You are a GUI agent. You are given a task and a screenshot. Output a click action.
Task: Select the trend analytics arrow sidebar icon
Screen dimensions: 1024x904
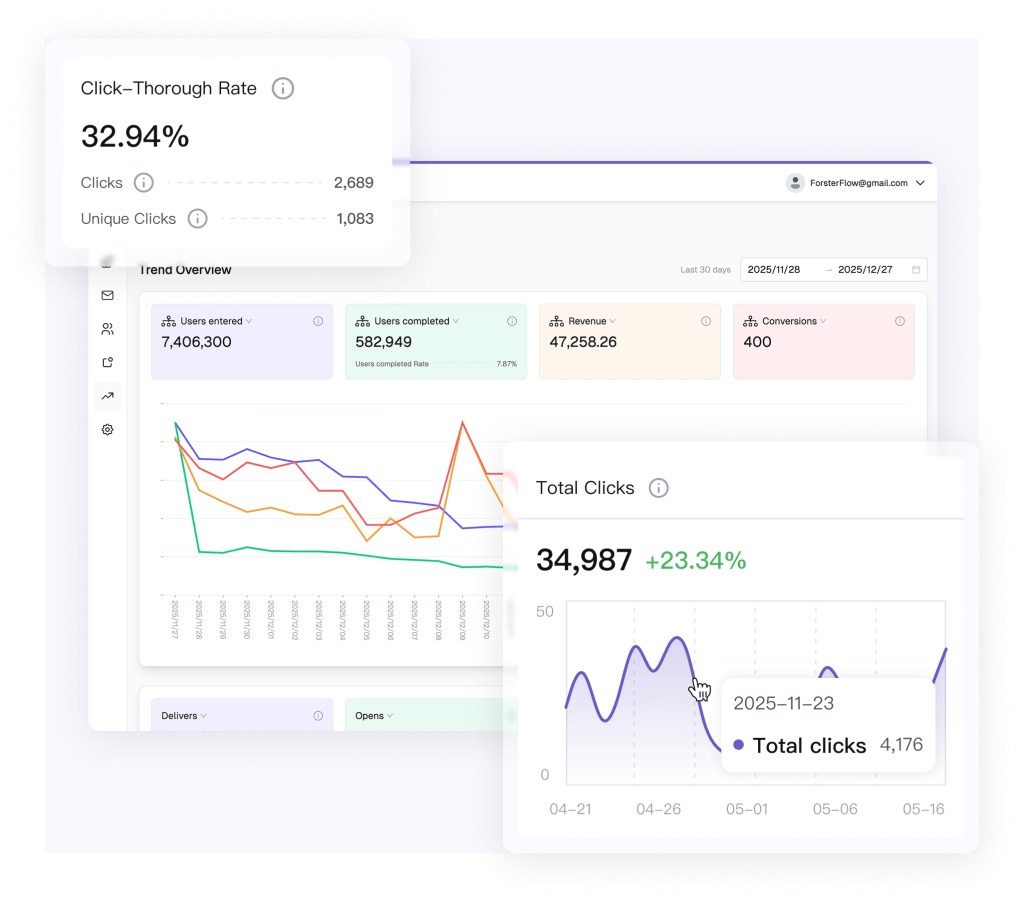pos(108,396)
